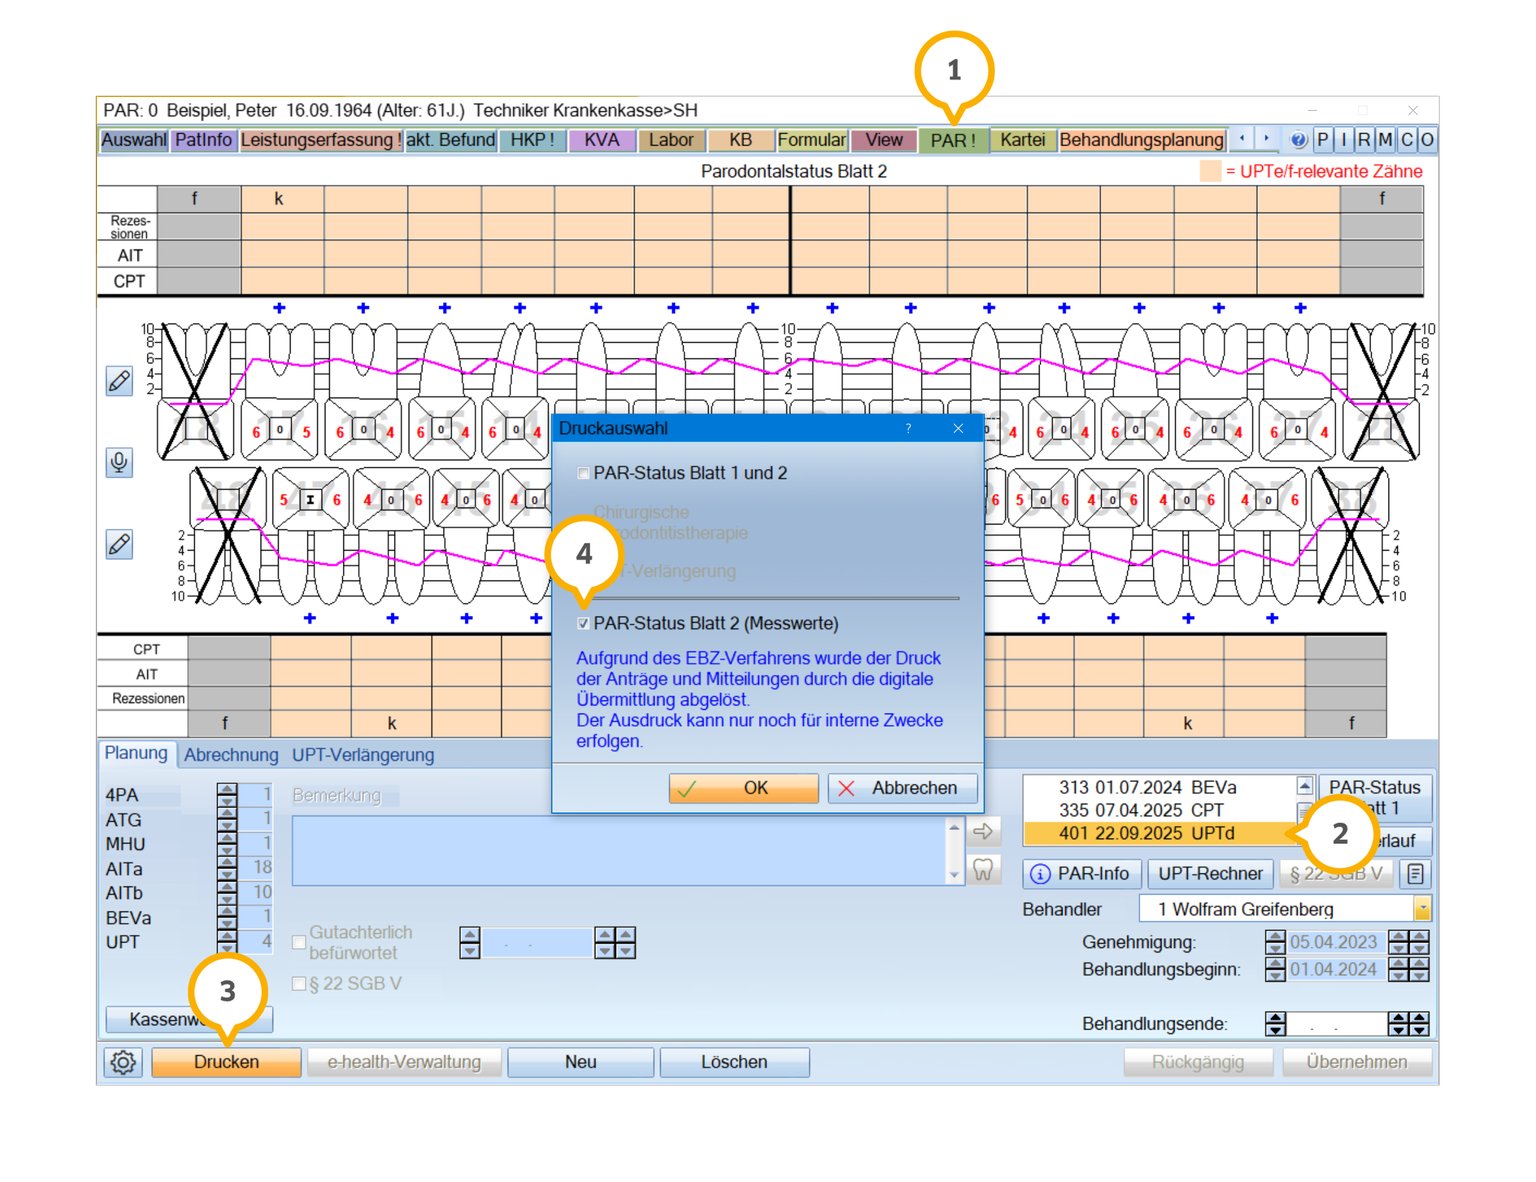This screenshot has height=1182, width=1536.
Task: Expand the Behandler dropdown list
Action: click(1422, 909)
